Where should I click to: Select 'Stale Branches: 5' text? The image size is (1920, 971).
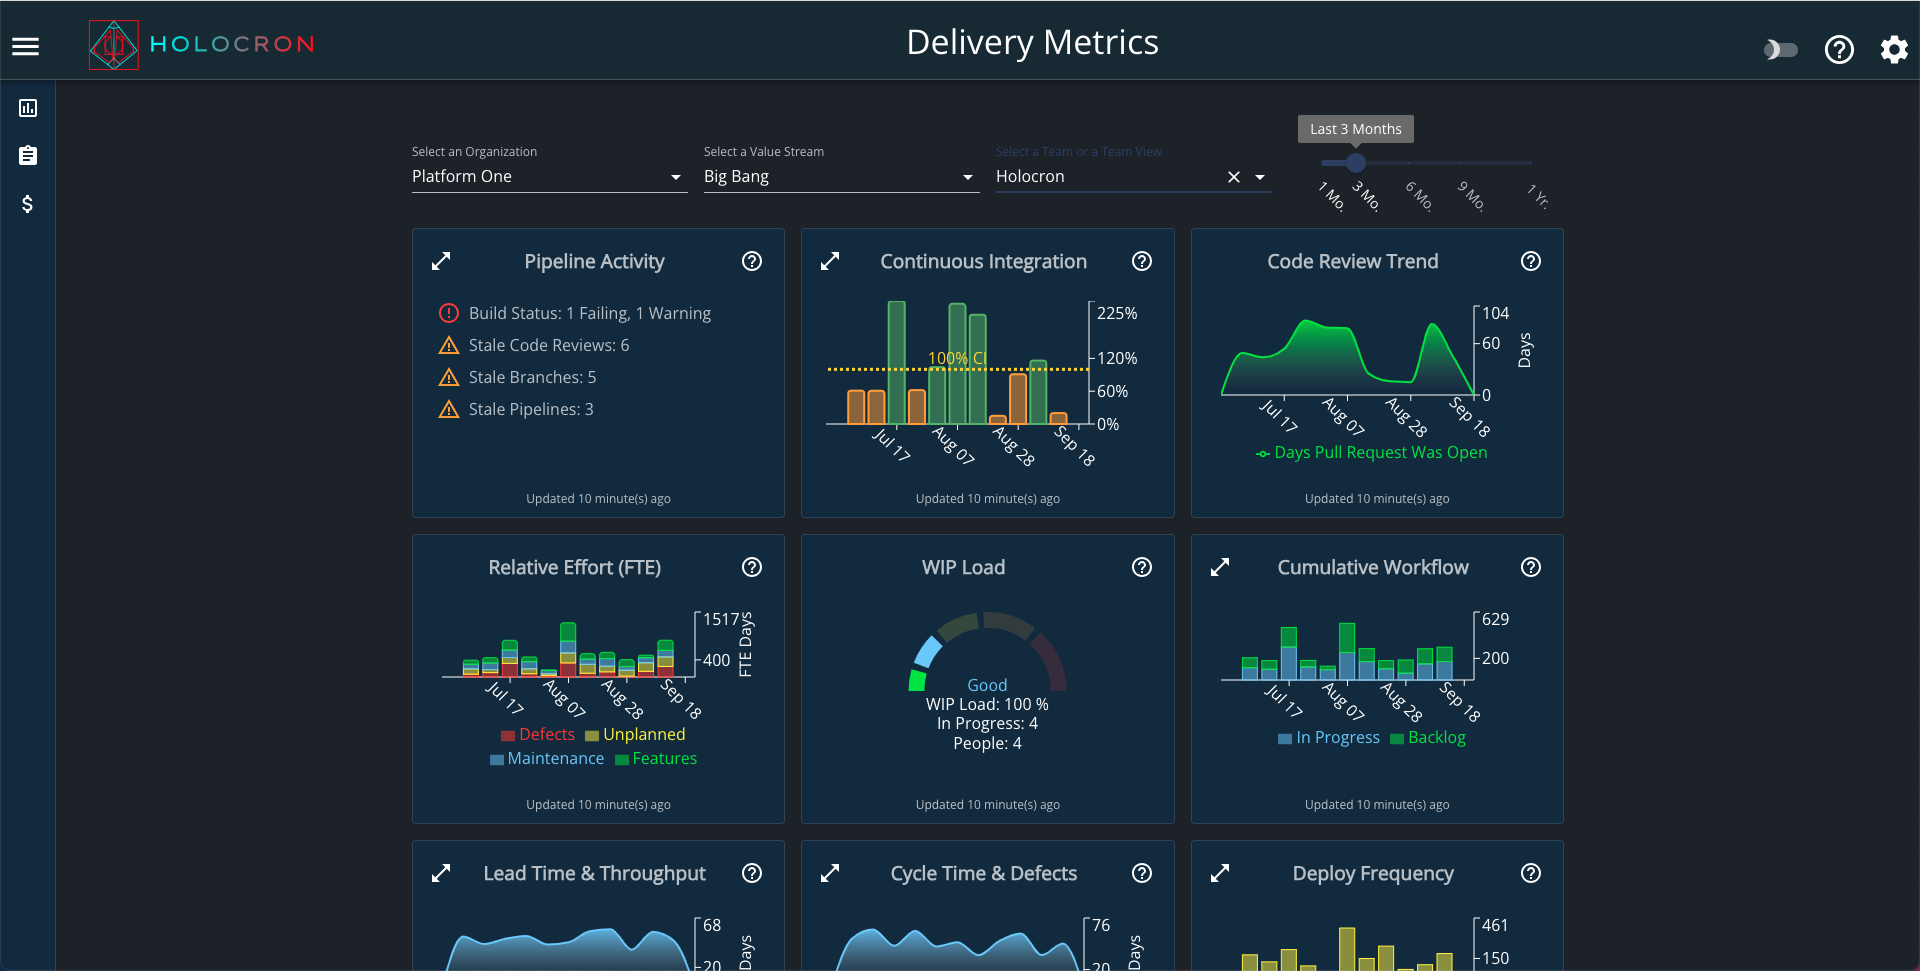point(532,377)
